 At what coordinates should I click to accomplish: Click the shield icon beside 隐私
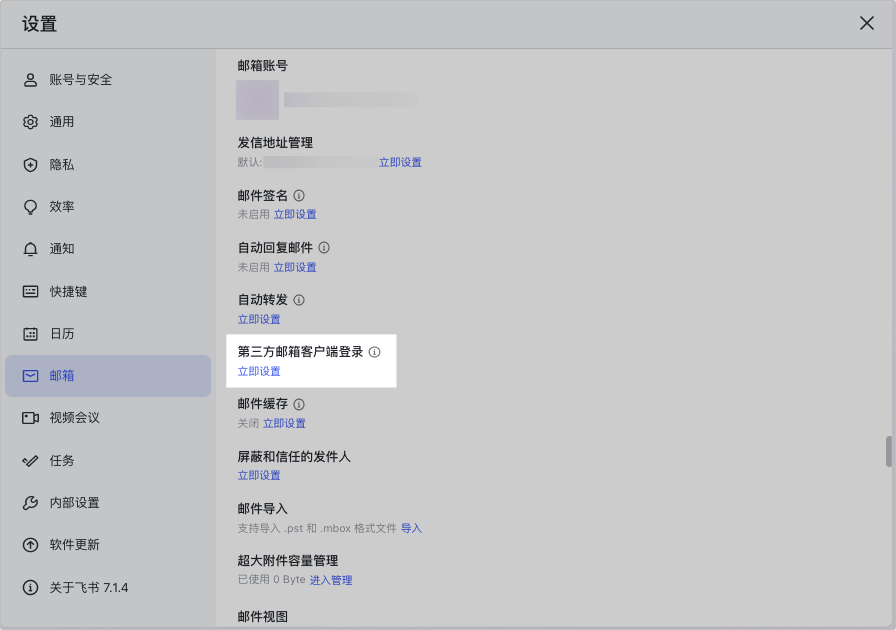30,165
